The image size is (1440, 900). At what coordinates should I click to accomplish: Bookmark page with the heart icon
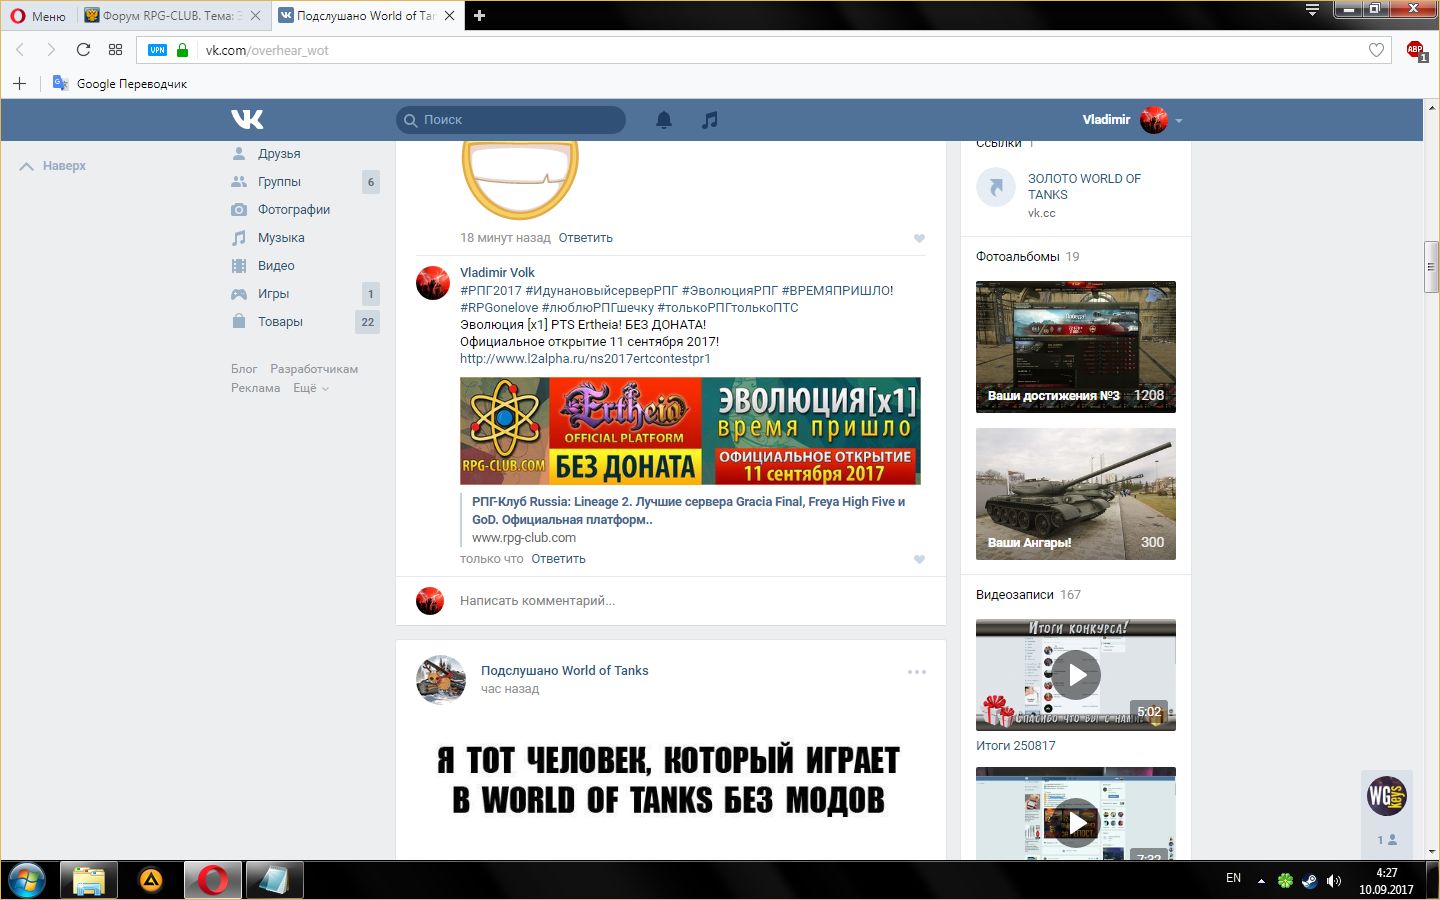point(1376,50)
